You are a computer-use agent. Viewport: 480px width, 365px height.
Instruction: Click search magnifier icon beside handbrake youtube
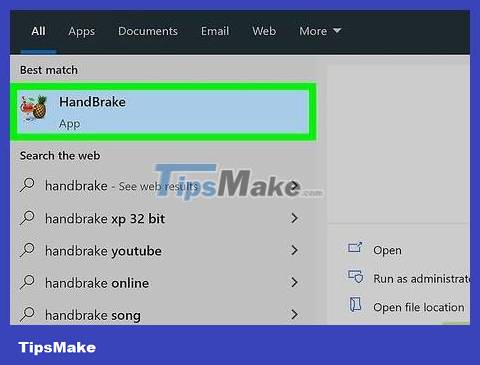[27, 250]
